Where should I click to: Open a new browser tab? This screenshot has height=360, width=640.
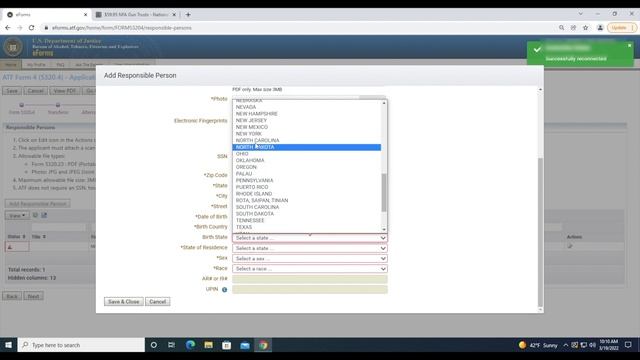pos(188,15)
